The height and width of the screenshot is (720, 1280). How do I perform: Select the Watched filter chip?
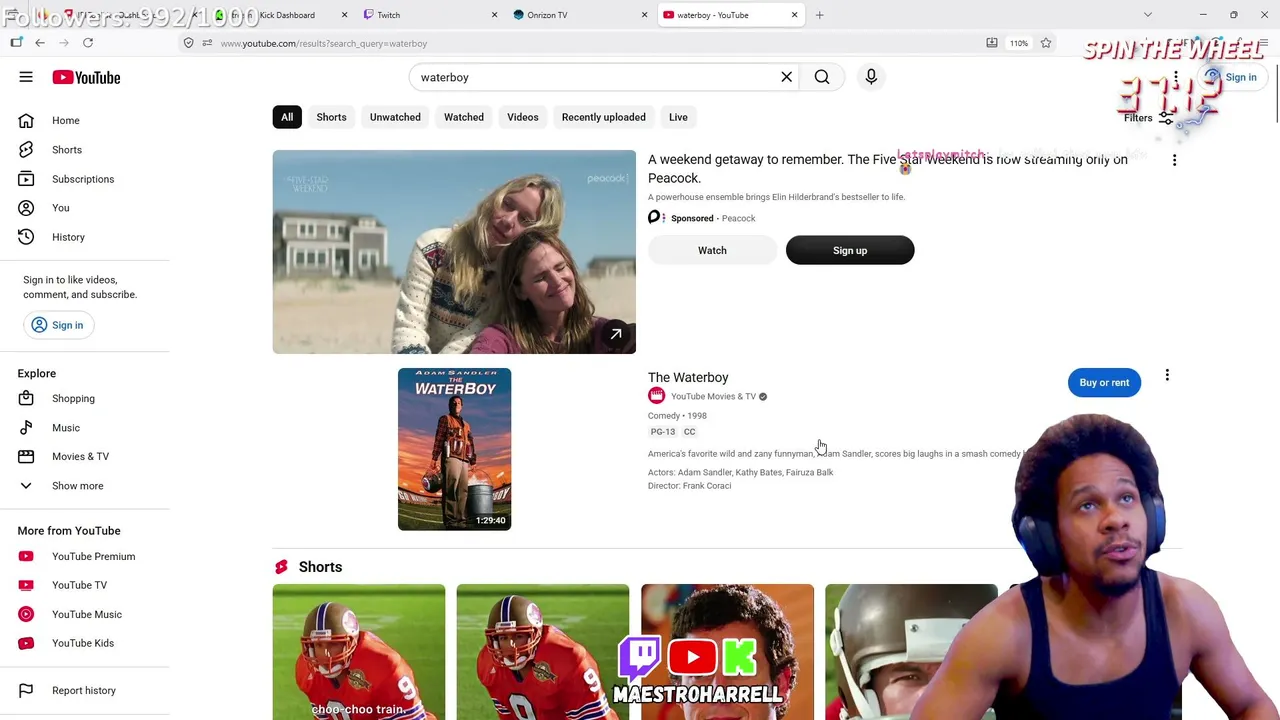[464, 117]
